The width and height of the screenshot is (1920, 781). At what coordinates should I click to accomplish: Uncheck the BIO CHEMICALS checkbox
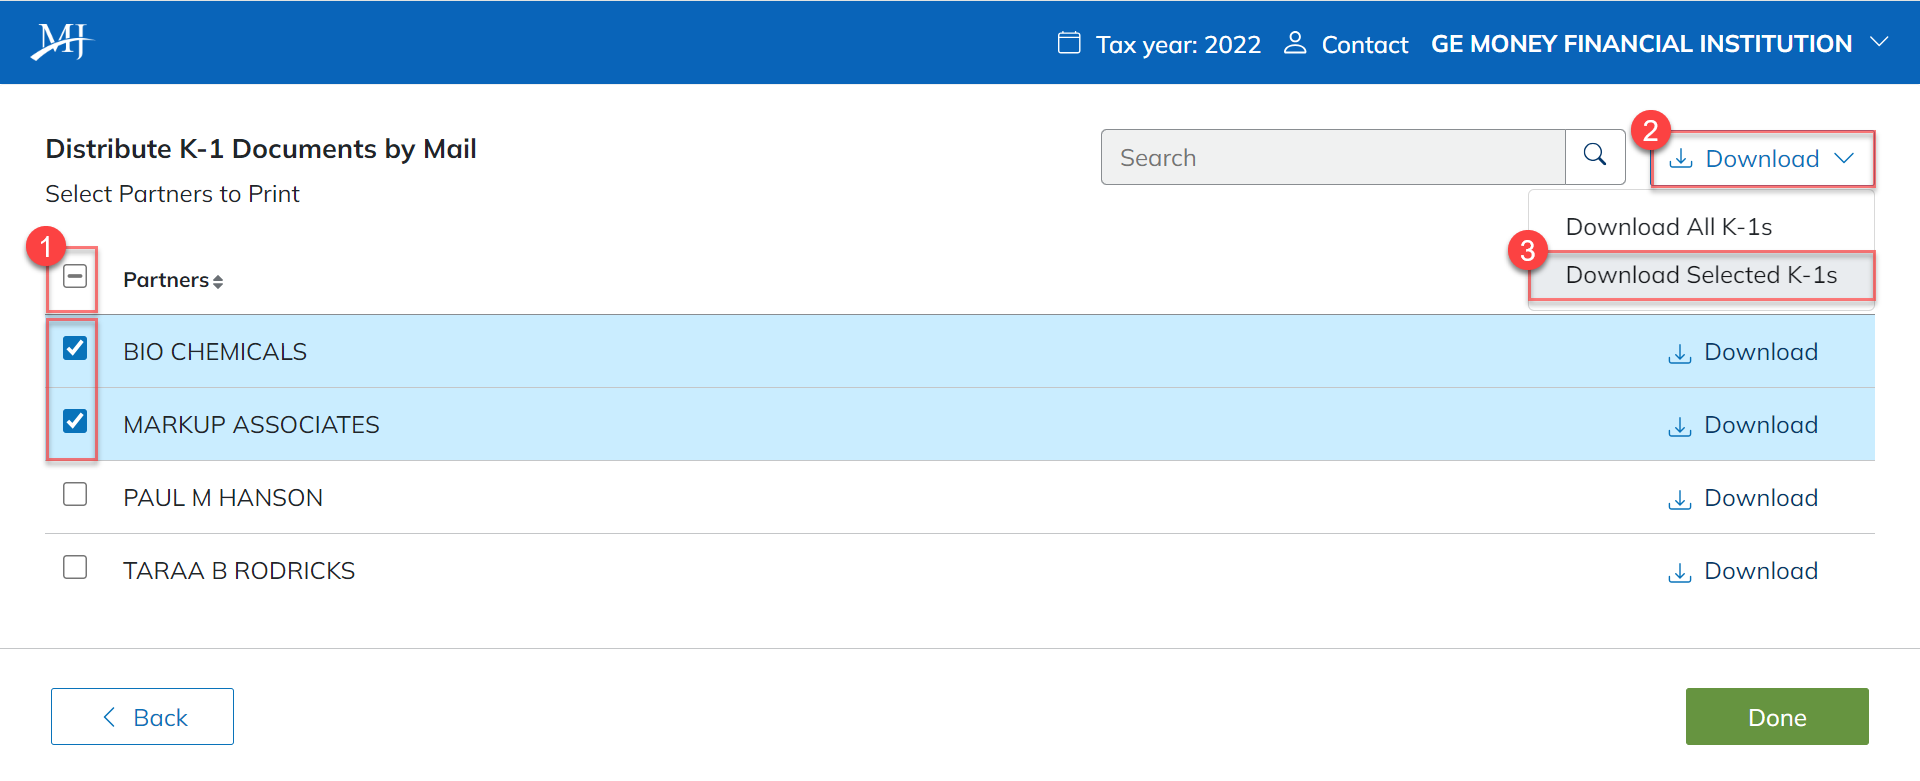point(75,348)
